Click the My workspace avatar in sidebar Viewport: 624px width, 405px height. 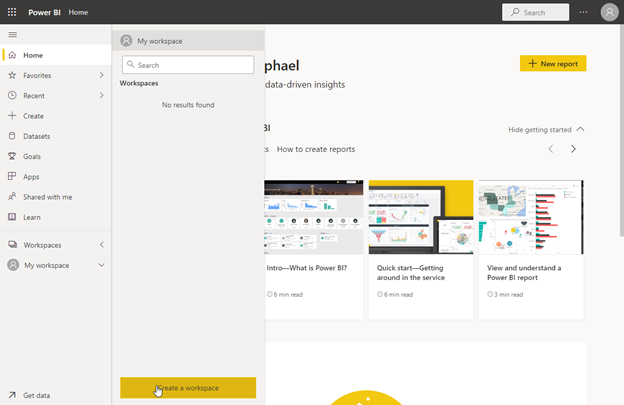(13, 265)
